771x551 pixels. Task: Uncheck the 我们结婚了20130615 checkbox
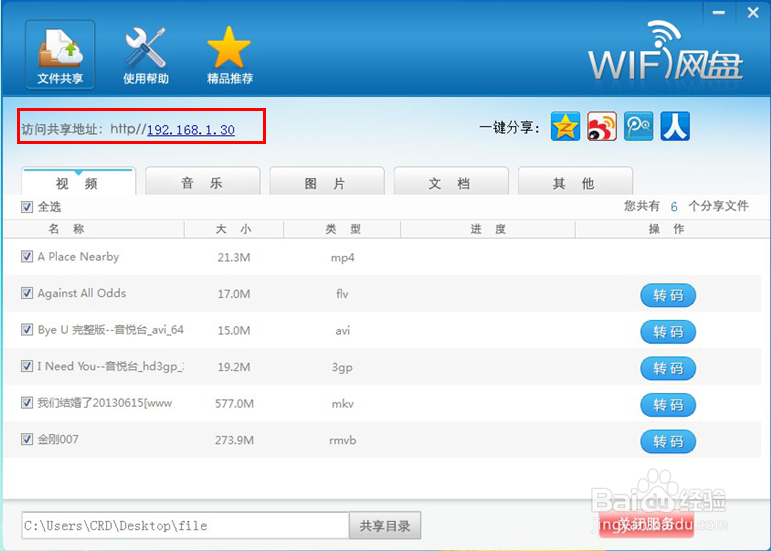coord(27,403)
